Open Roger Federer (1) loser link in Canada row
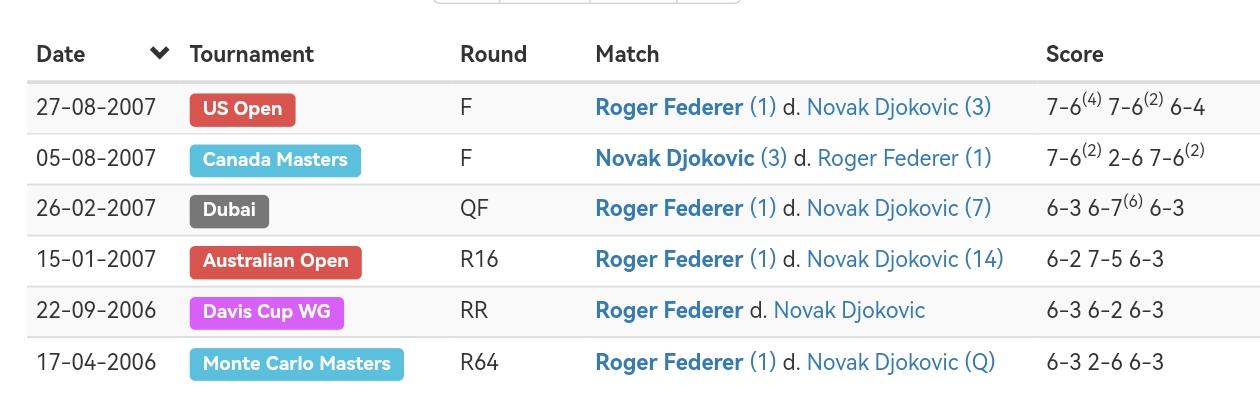Image resolution: width=1260 pixels, height=413 pixels. pyautogui.click(x=904, y=158)
